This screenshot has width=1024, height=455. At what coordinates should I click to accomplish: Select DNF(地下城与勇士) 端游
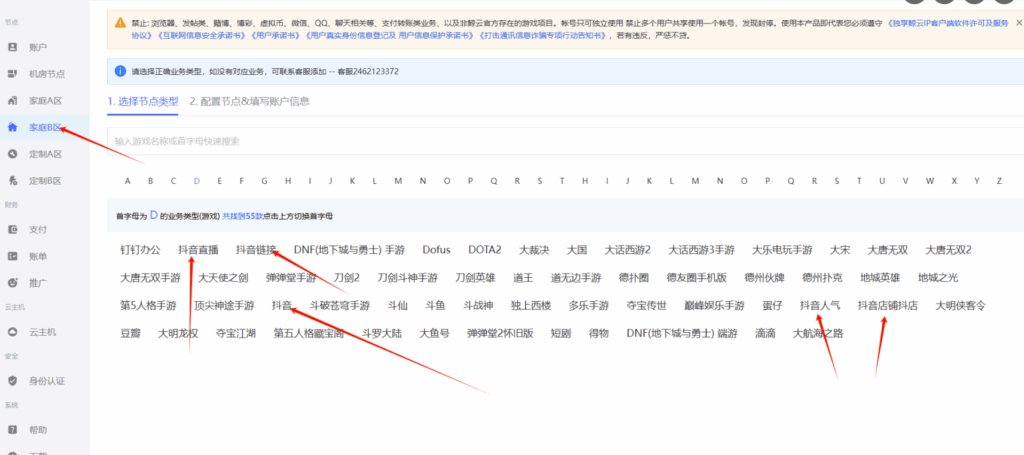[x=682, y=333]
